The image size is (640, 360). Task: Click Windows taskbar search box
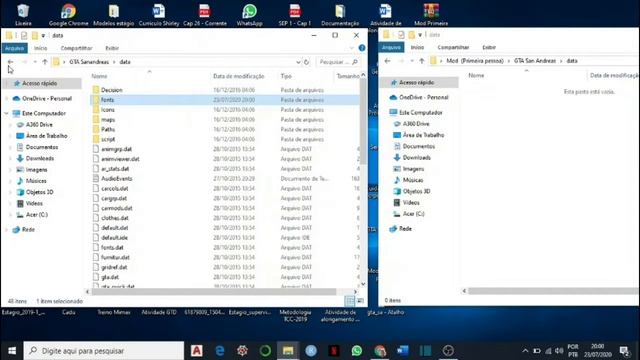(104, 351)
